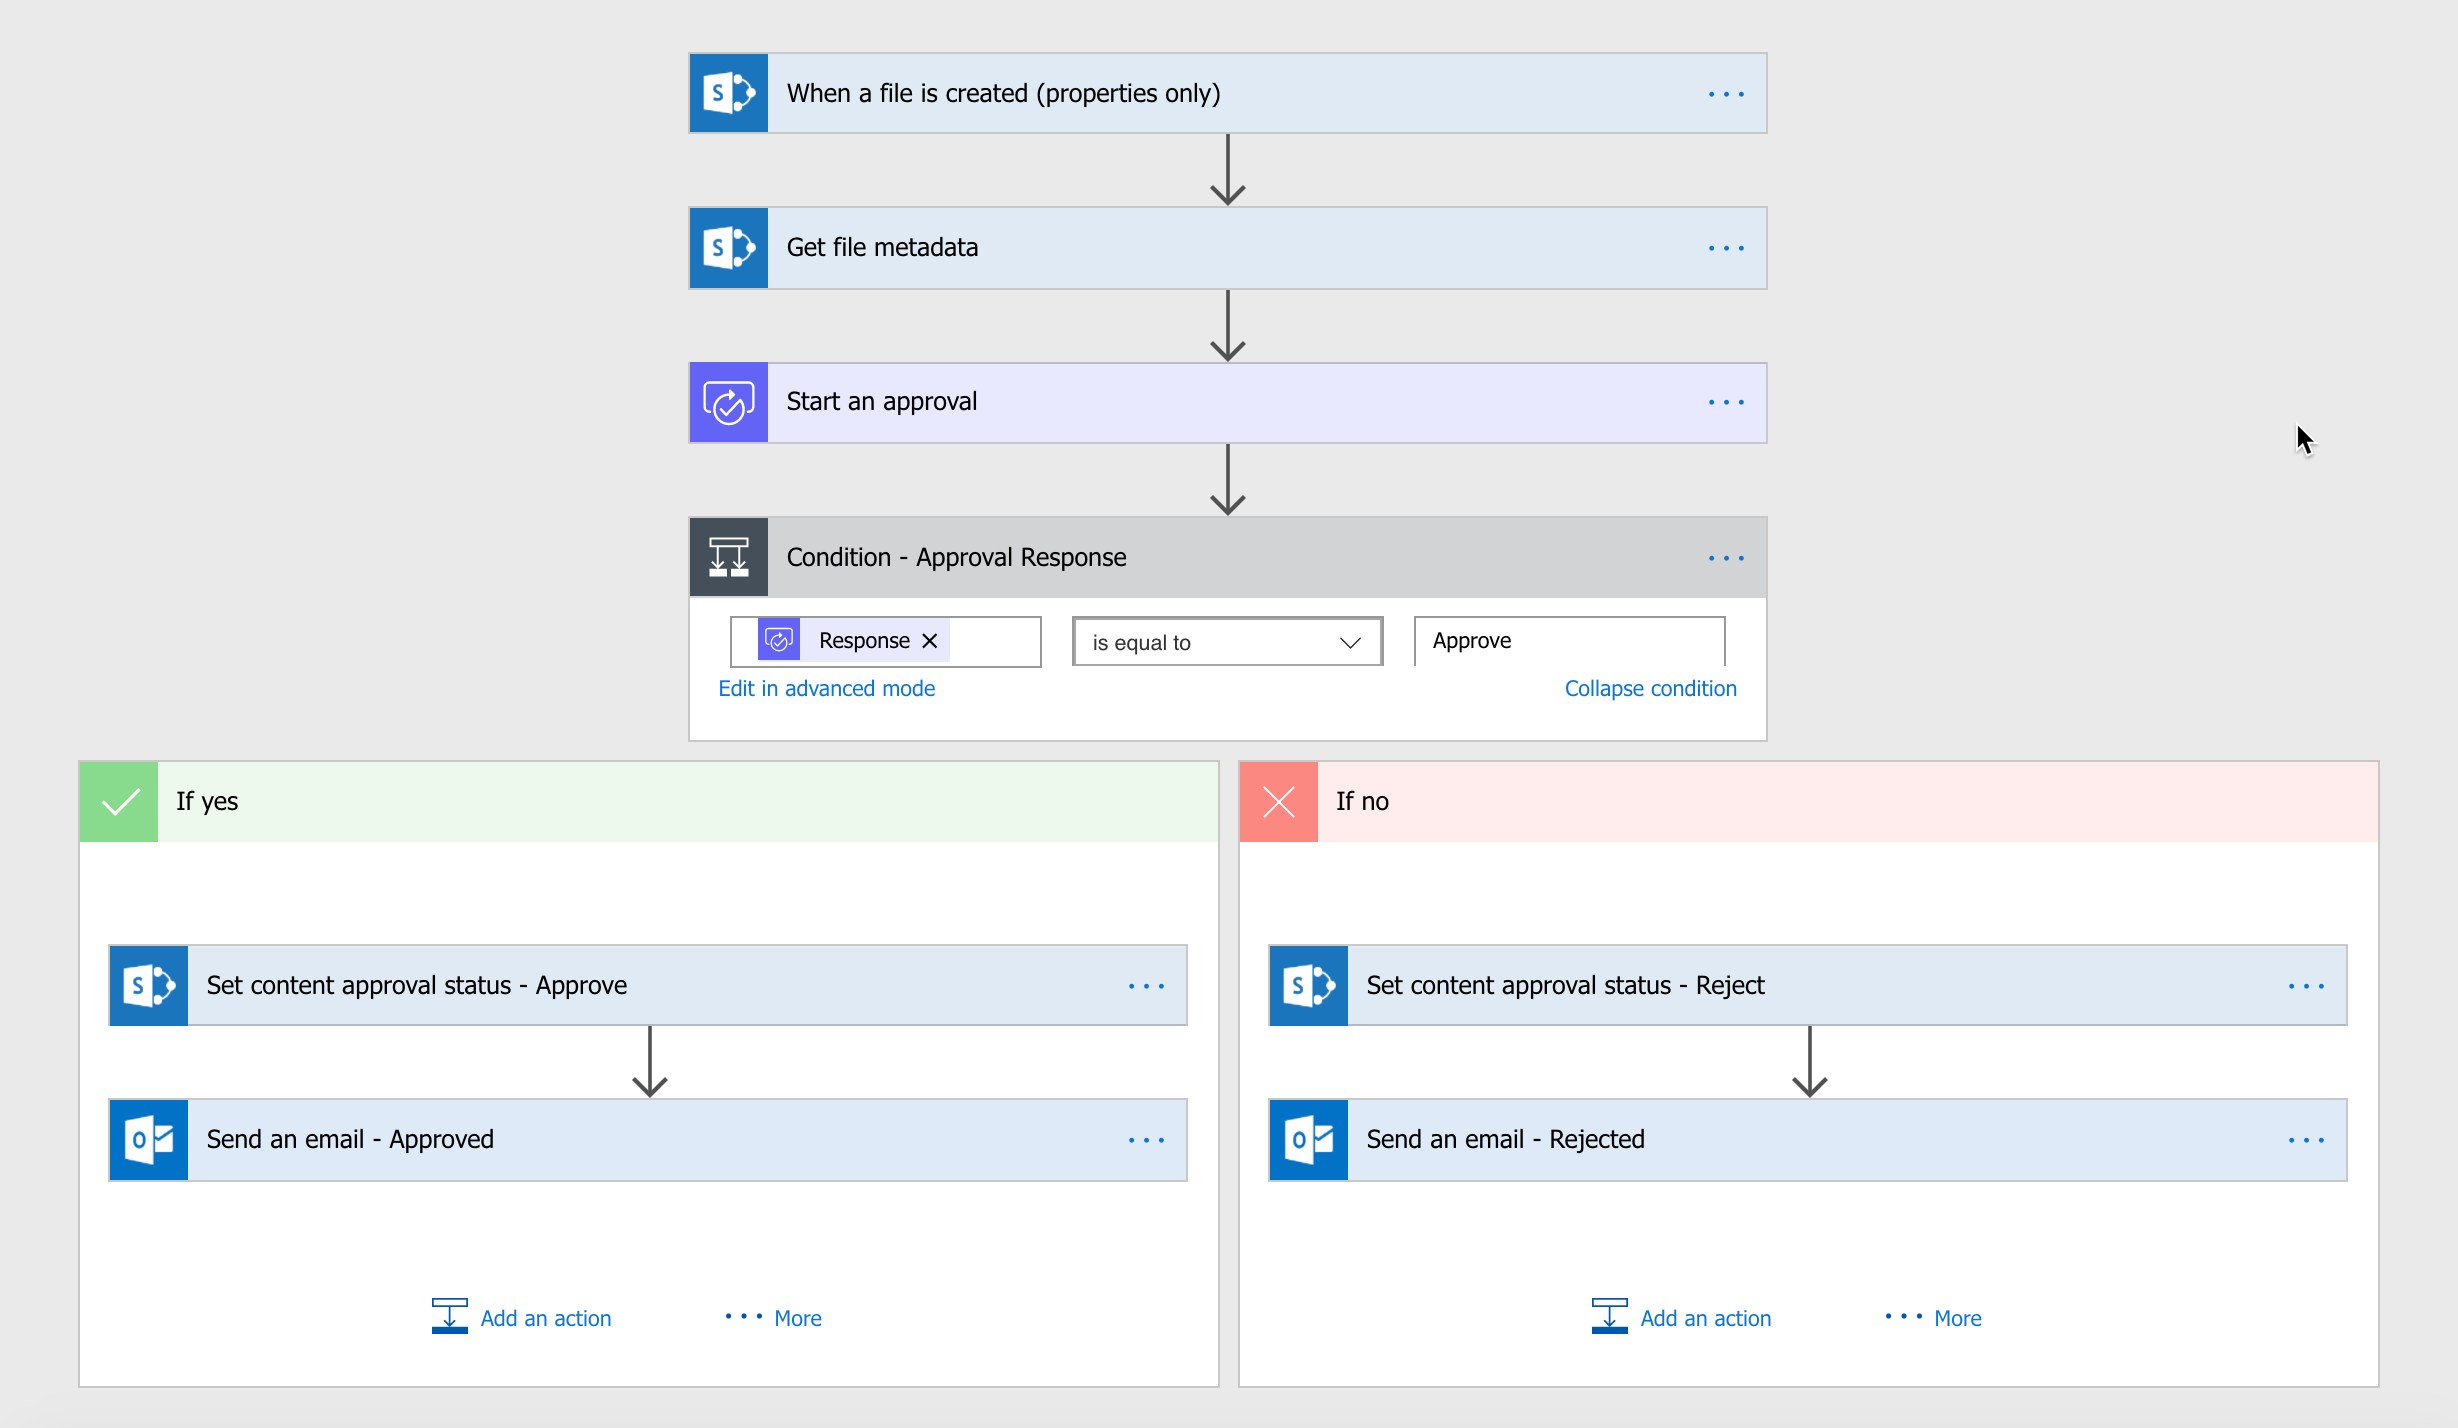2458x1428 pixels.
Task: Click the SharePoint trigger icon for file creation
Action: 733,95
